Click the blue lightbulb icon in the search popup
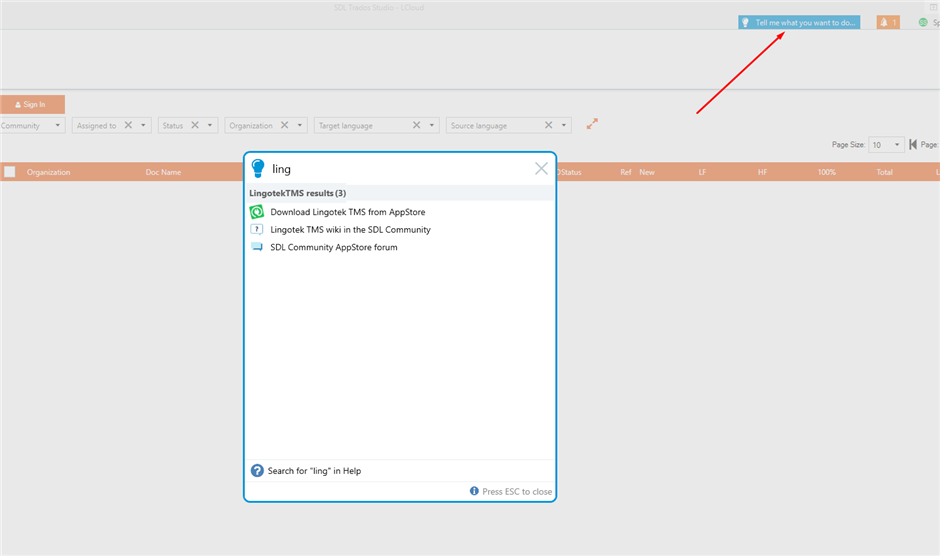Screen dimensions: 940x556 click(258, 169)
